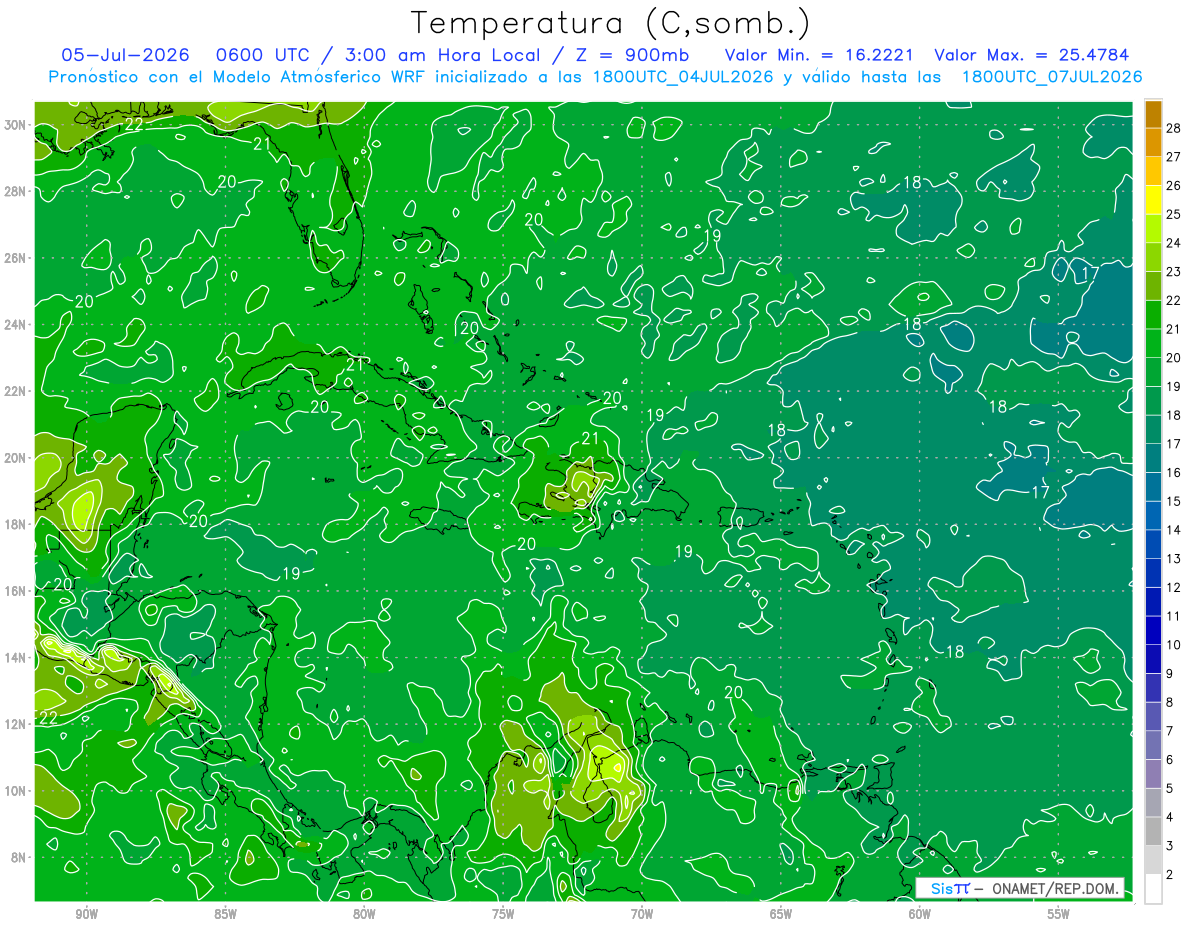Click the colorbar label 8
Screen dimensions: 1200x927
tap(1170, 702)
